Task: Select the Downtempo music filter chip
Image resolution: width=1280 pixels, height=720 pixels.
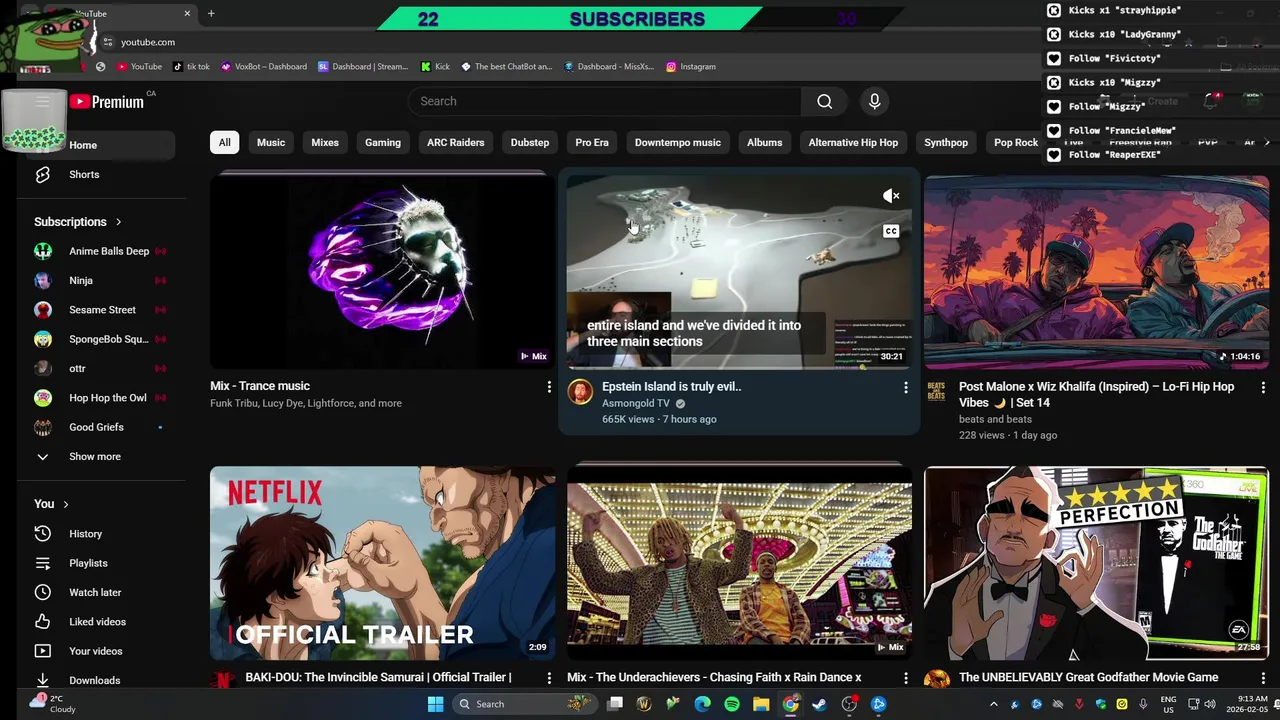Action: pos(677,142)
